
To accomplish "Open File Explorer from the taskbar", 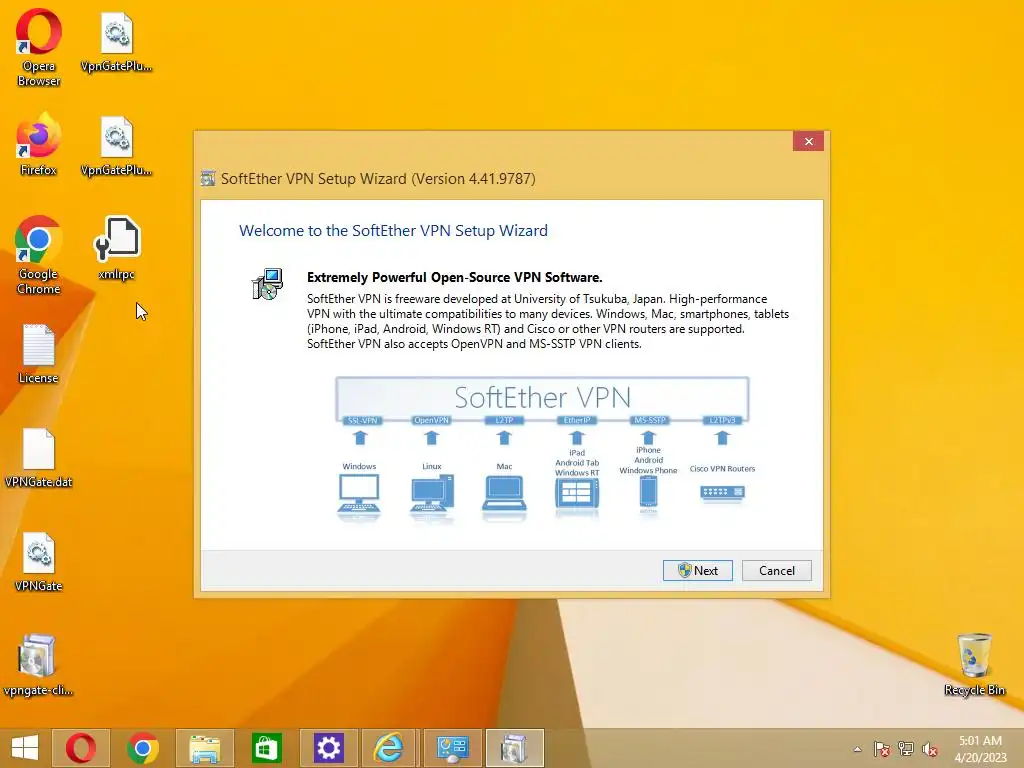I will [204, 748].
